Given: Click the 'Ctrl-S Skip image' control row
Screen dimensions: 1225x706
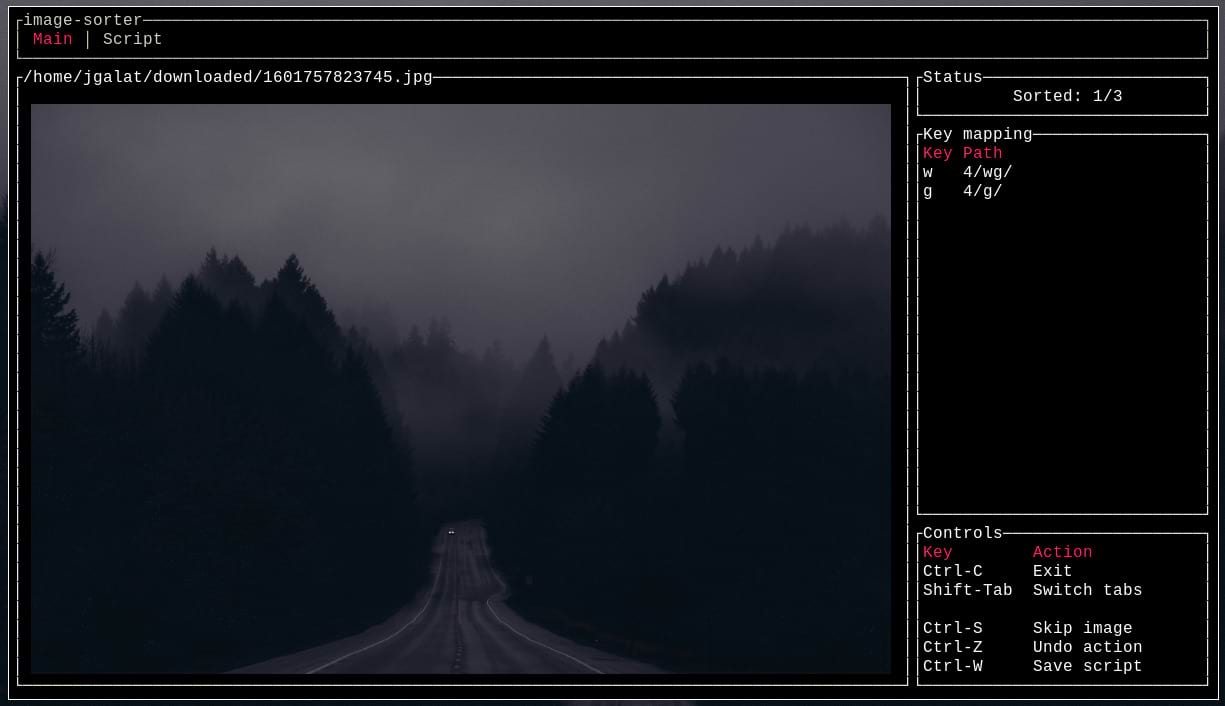Looking at the screenshot, I should click(1063, 628).
